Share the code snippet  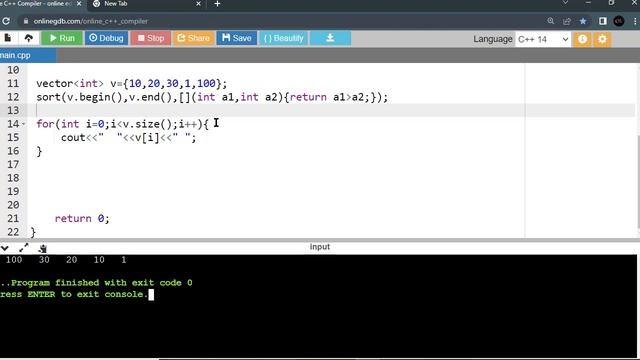coord(193,38)
